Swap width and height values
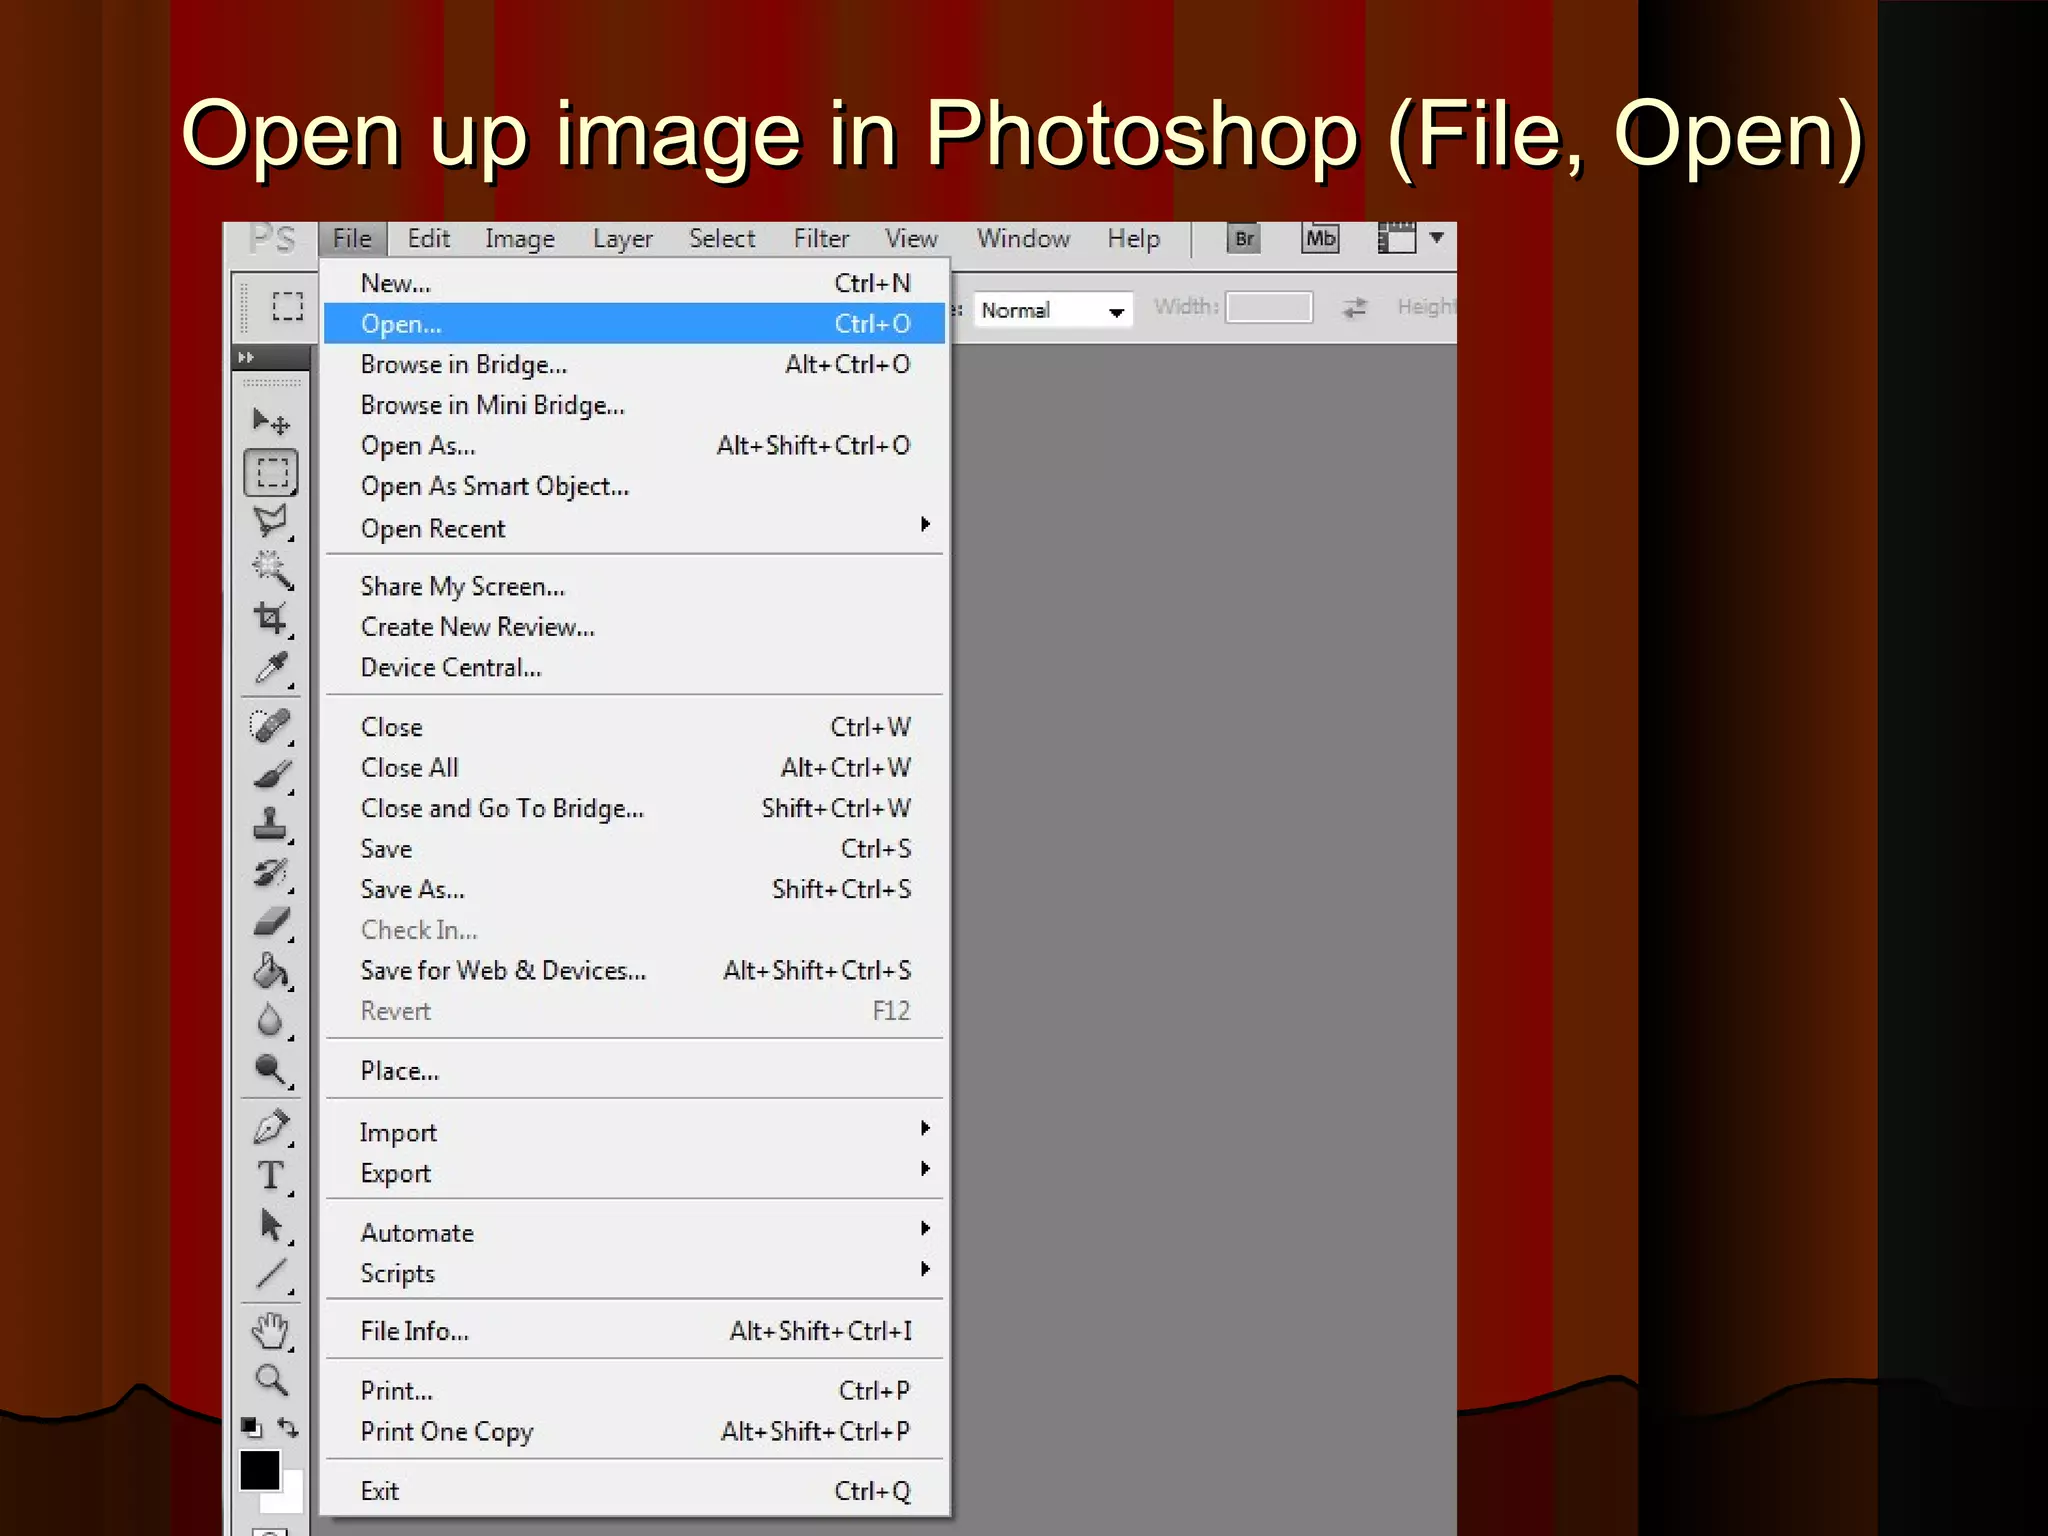The height and width of the screenshot is (1536, 2048). tap(1355, 308)
